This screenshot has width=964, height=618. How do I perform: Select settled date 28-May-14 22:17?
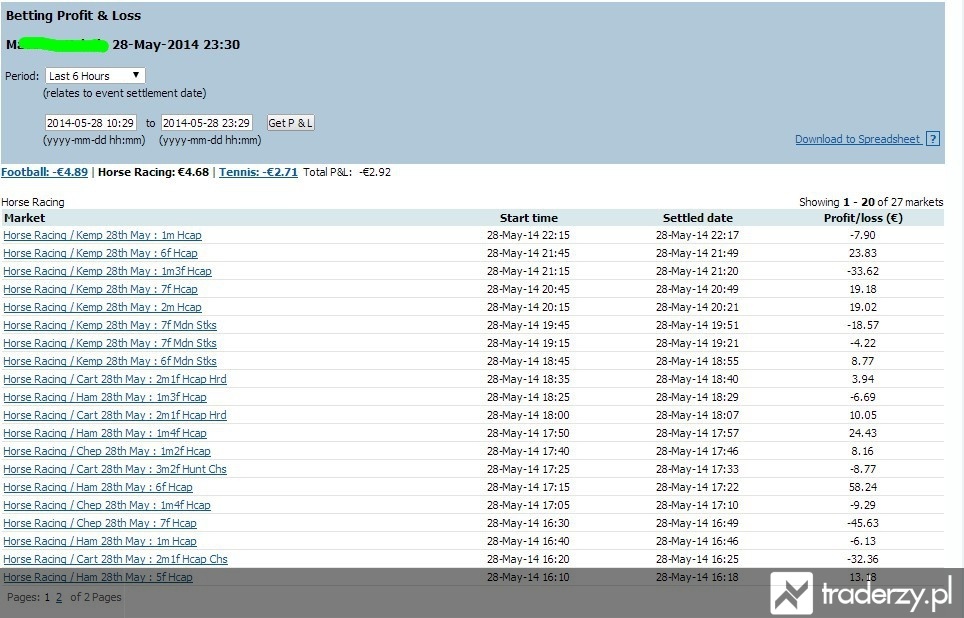click(697, 235)
